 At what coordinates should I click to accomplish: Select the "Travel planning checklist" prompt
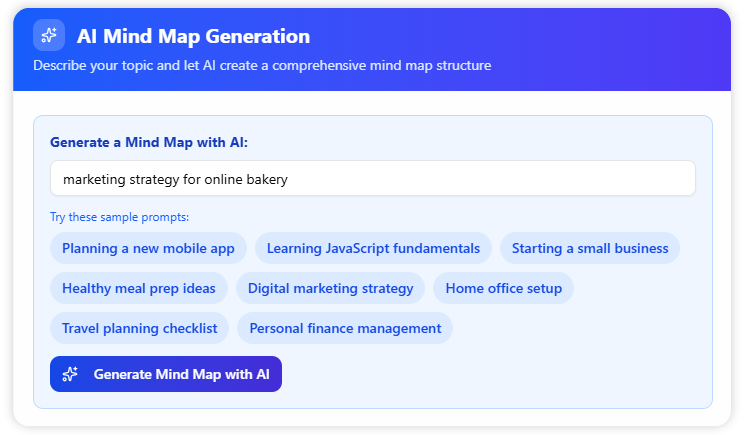(140, 328)
